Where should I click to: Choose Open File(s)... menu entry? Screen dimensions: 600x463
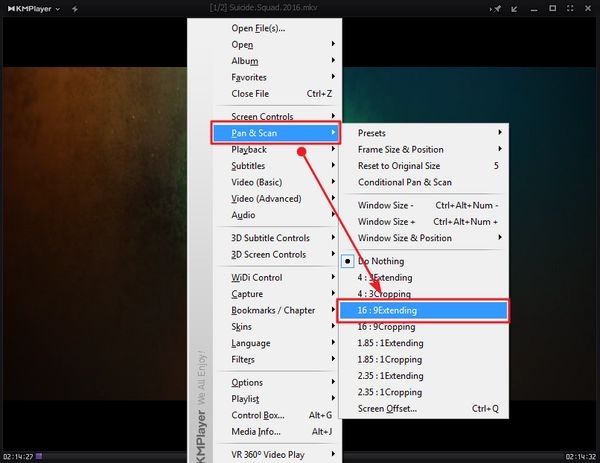tap(276, 28)
